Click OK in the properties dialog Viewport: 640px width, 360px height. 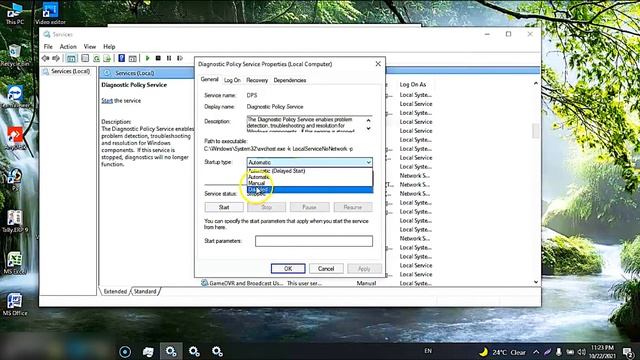click(x=288, y=269)
